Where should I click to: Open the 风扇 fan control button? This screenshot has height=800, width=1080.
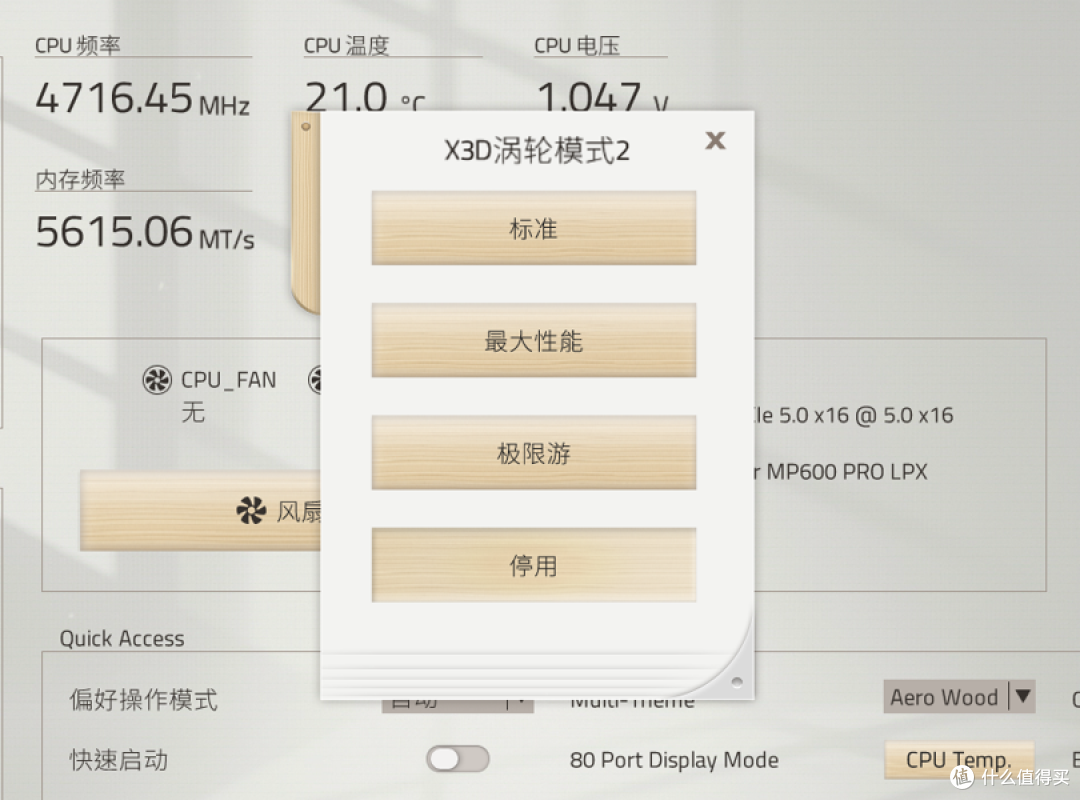pos(200,511)
